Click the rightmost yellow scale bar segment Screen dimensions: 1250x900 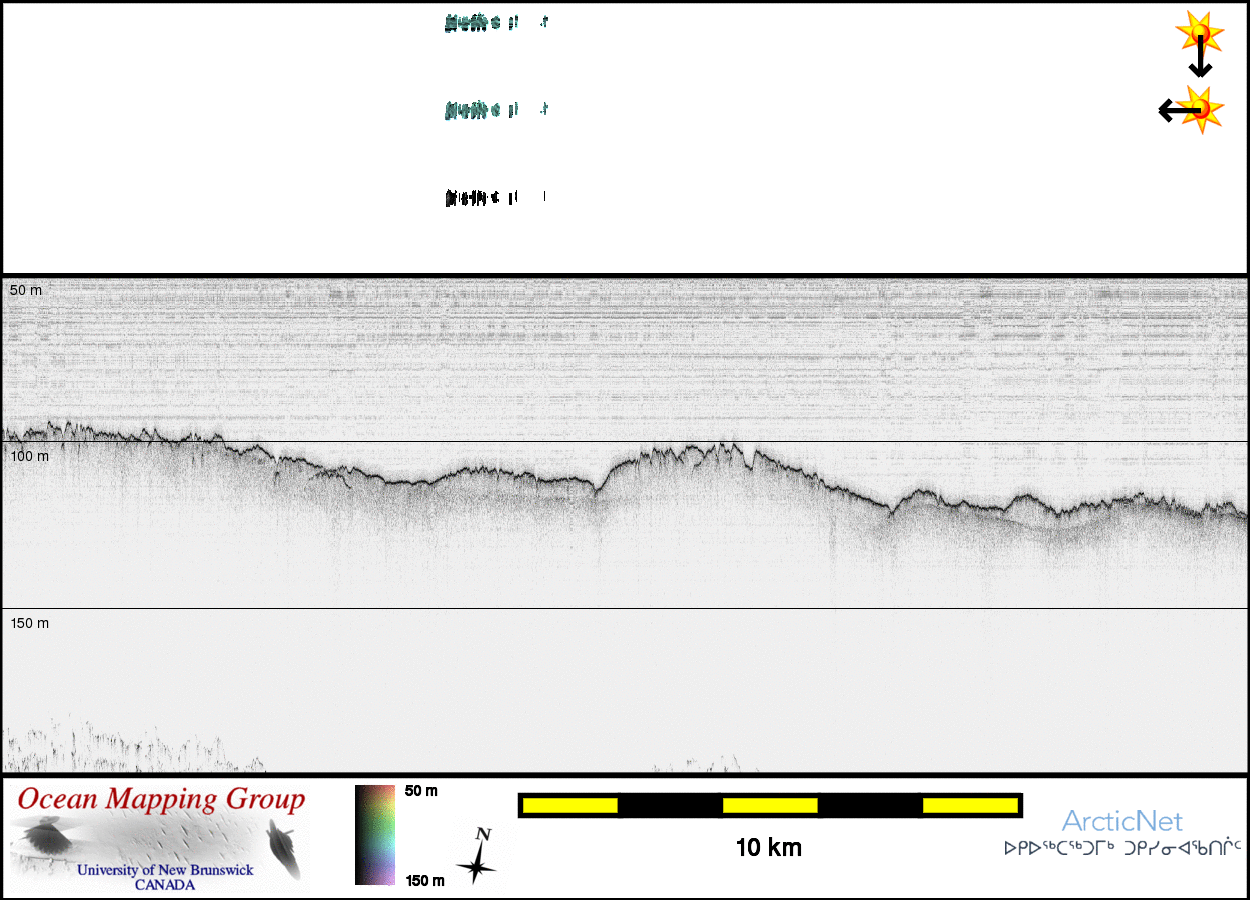pyautogui.click(x=969, y=805)
